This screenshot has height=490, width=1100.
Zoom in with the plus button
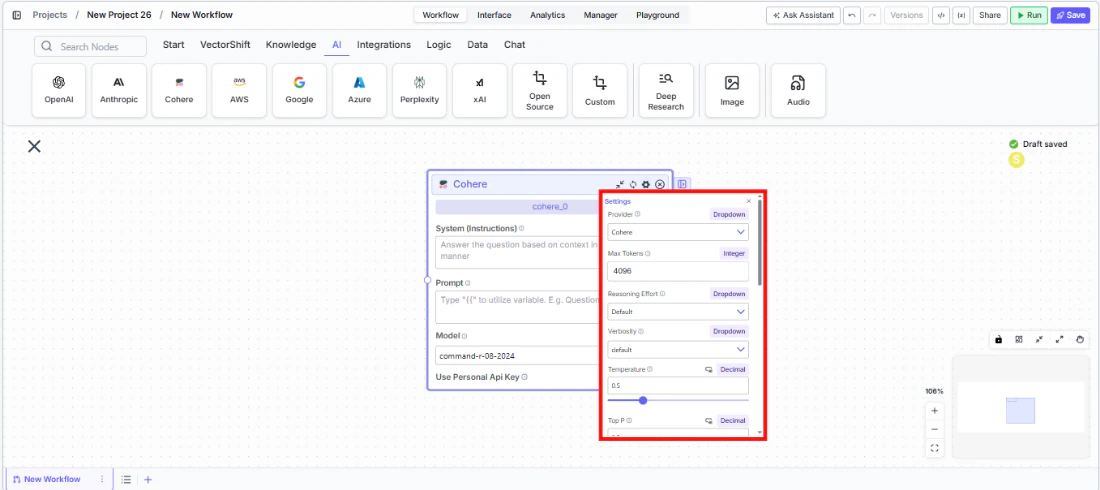pyautogui.click(x=934, y=411)
